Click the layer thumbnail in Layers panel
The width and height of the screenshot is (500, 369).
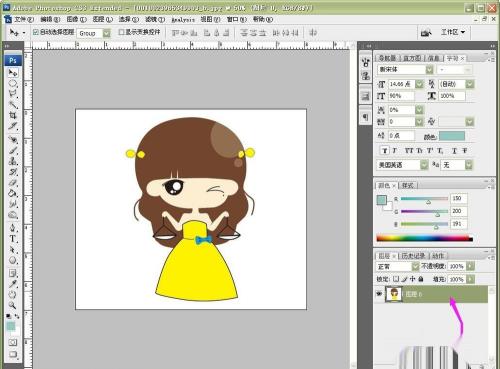point(394,294)
